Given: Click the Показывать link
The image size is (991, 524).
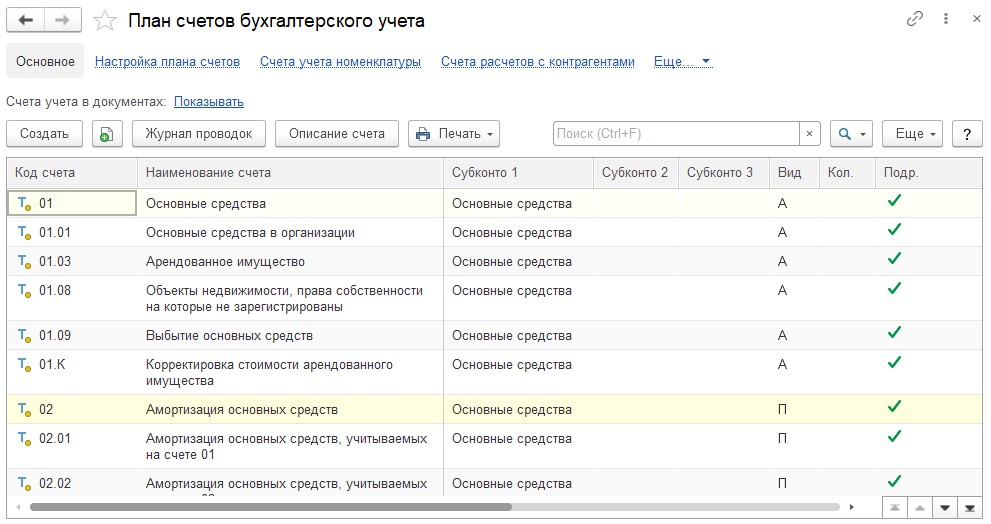Looking at the screenshot, I should [209, 102].
